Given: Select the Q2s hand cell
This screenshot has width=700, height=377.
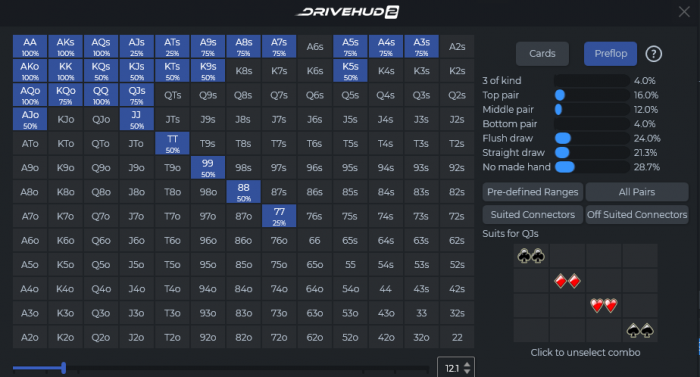Looking at the screenshot, I should point(457,95).
